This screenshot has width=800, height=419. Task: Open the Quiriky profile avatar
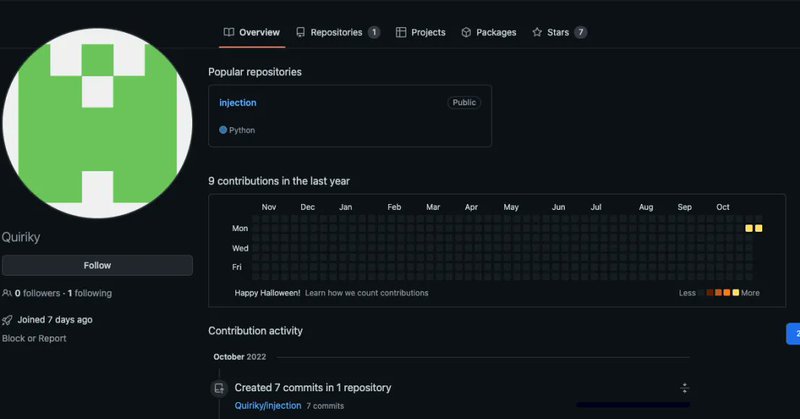[x=97, y=123]
